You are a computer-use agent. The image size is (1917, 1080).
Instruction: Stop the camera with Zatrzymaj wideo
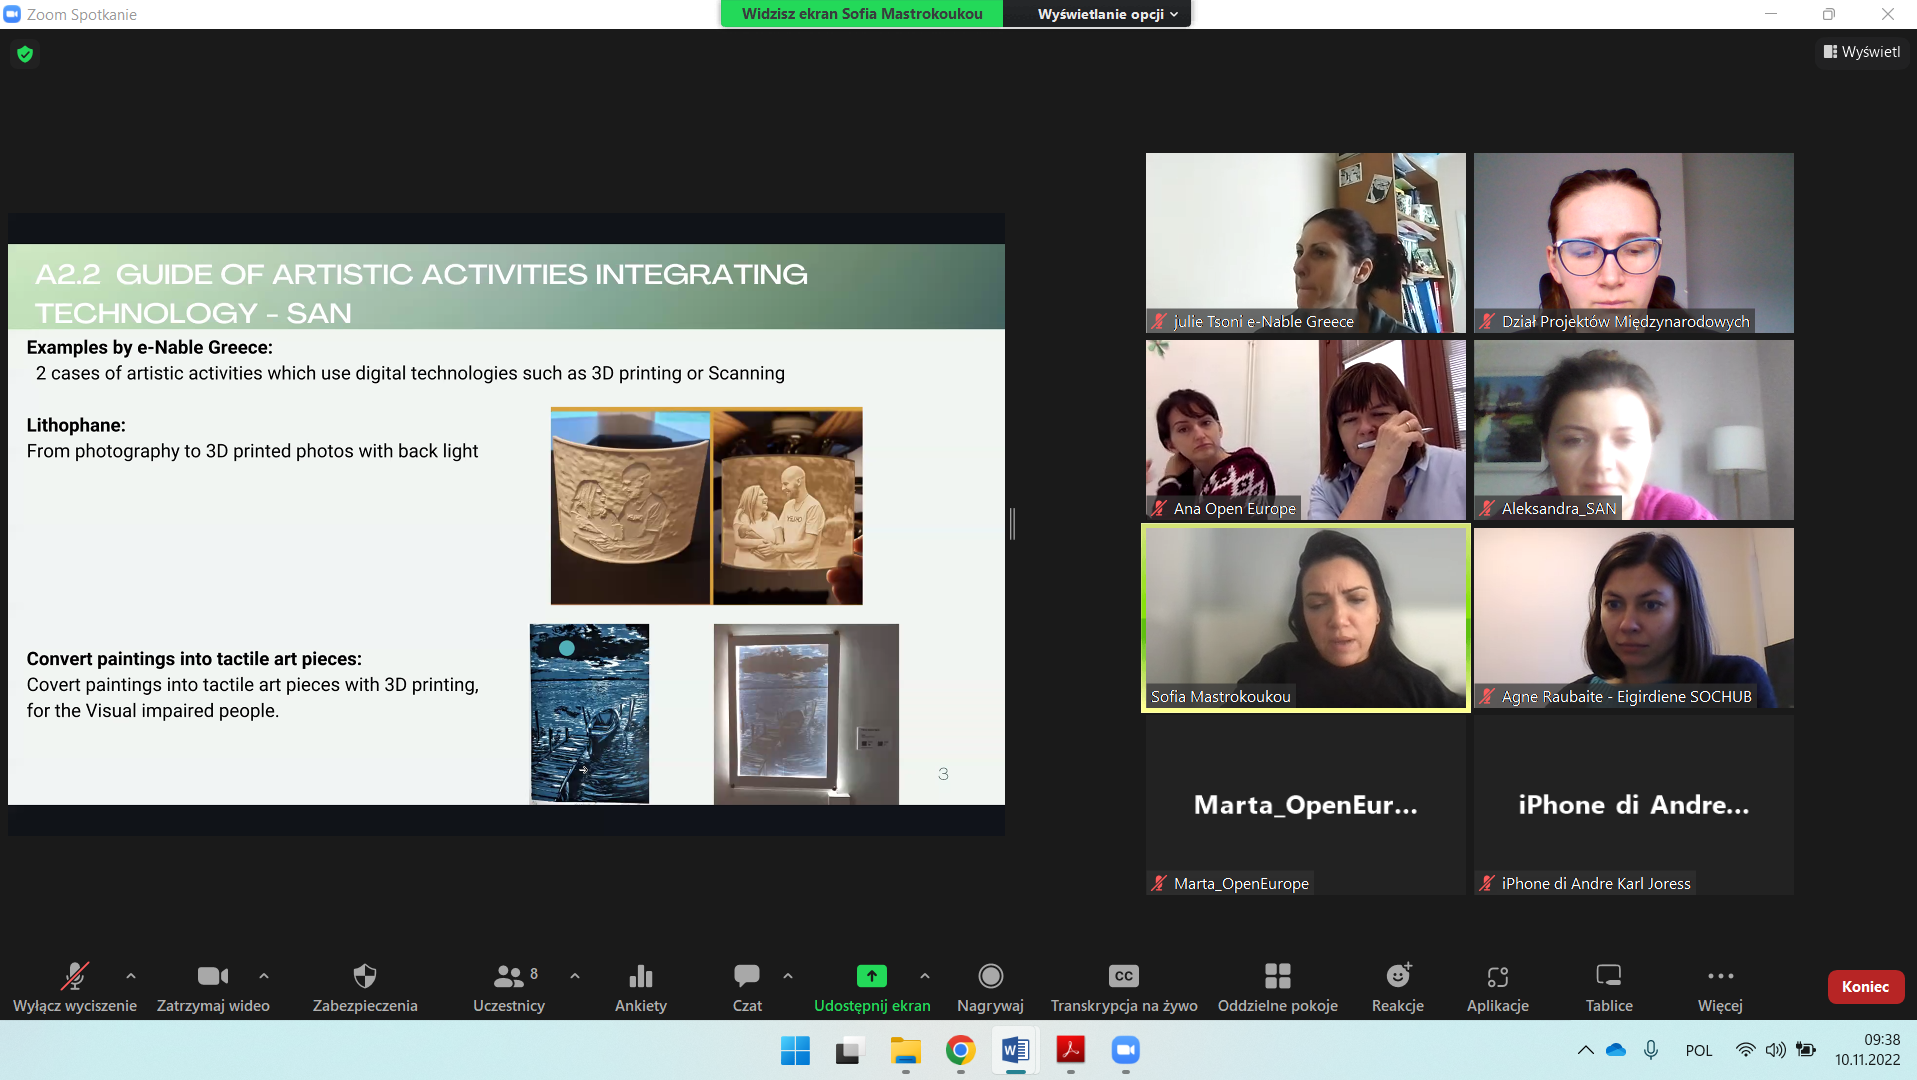click(x=213, y=986)
